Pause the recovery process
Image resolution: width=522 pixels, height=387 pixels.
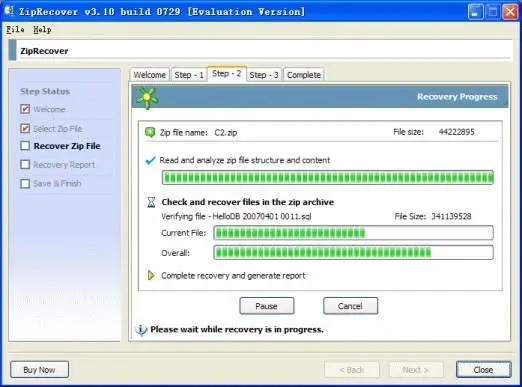pyautogui.click(x=267, y=306)
